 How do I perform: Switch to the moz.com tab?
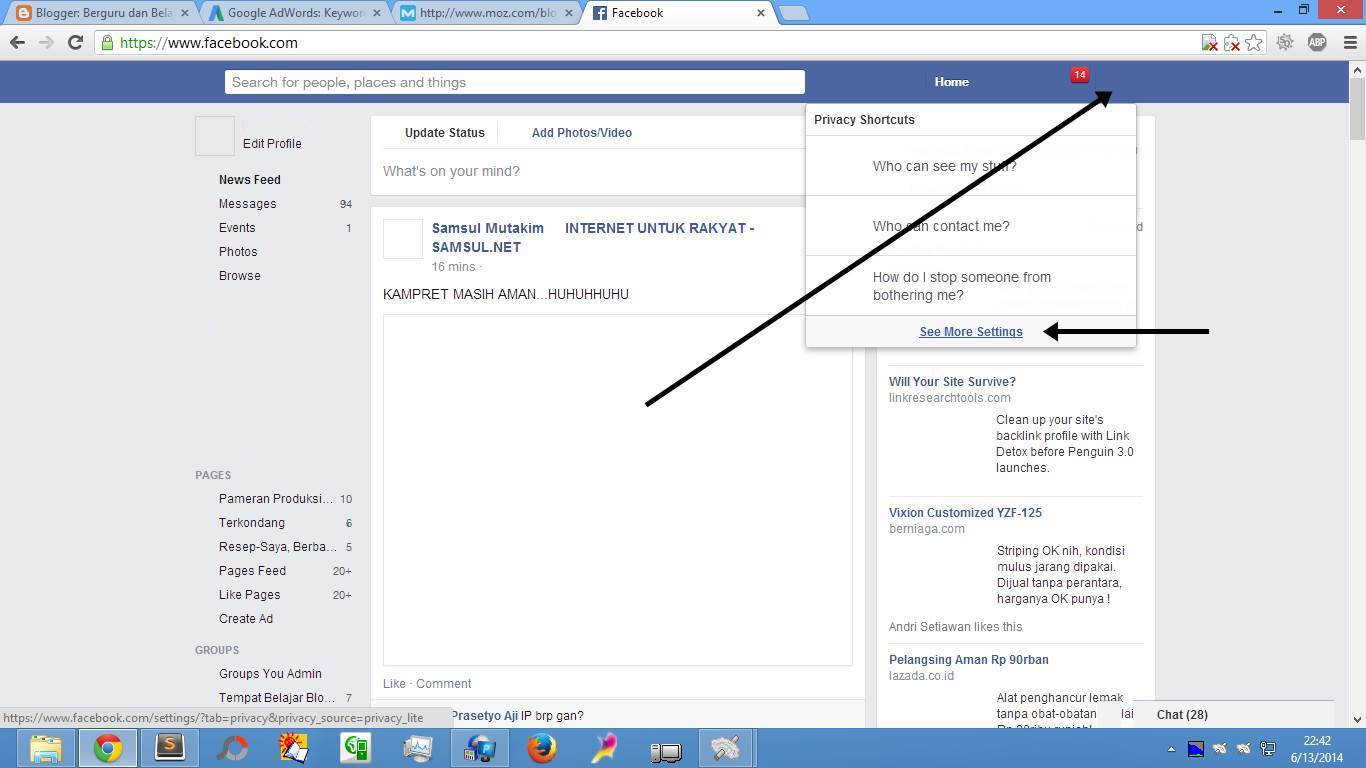(x=487, y=13)
